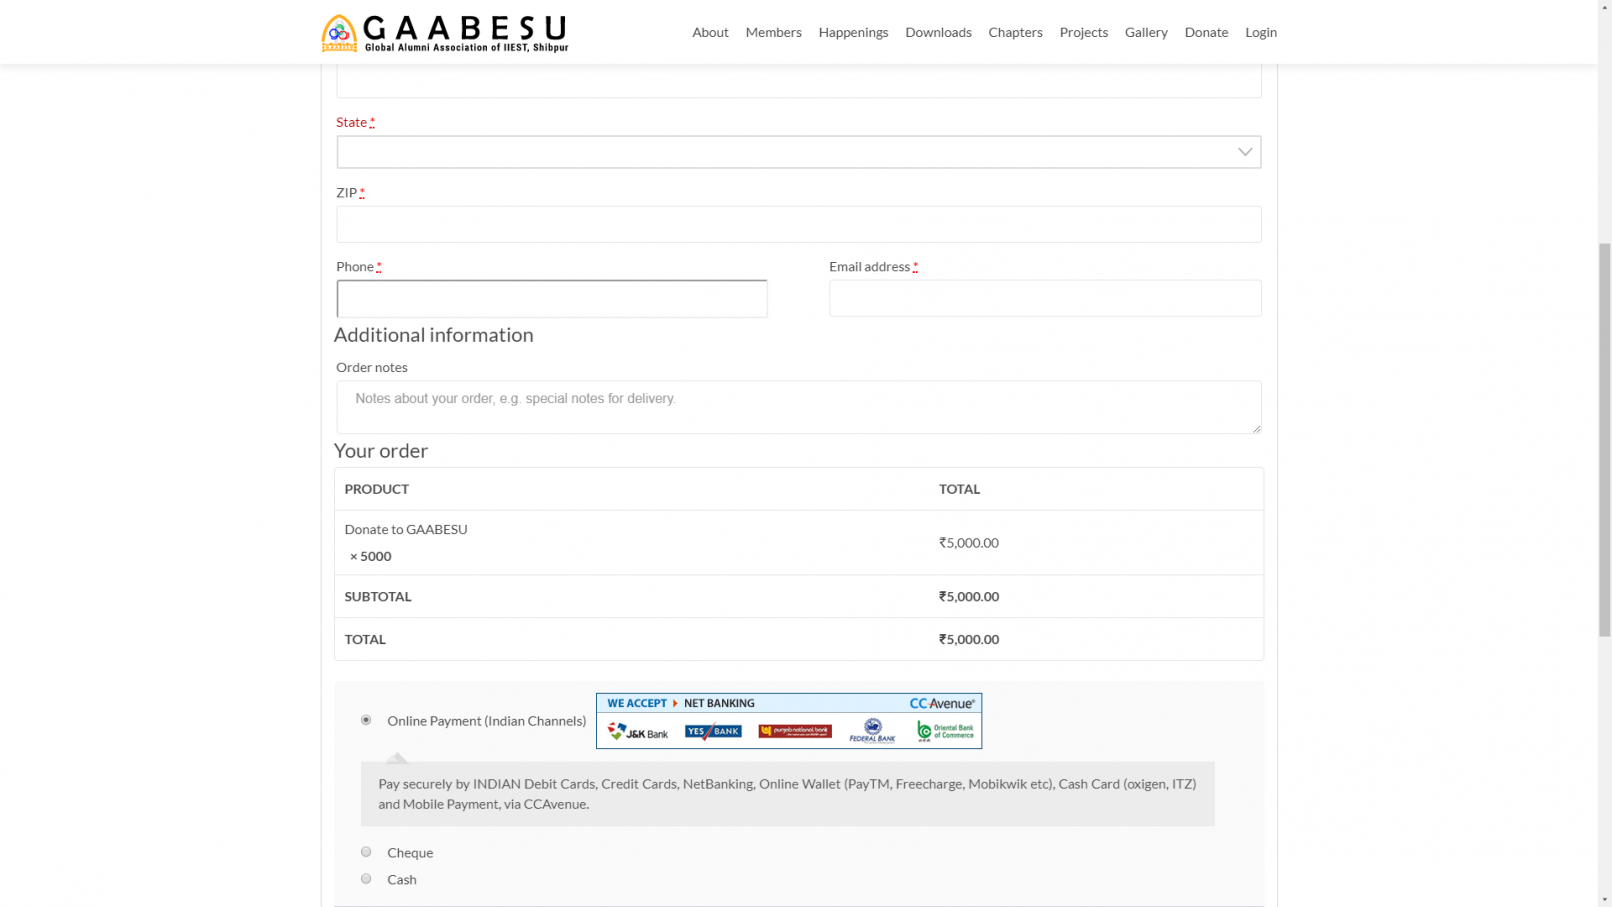Click the page vertical scrollbar
Viewport: 1612px width, 907px height.
pos(1604,438)
